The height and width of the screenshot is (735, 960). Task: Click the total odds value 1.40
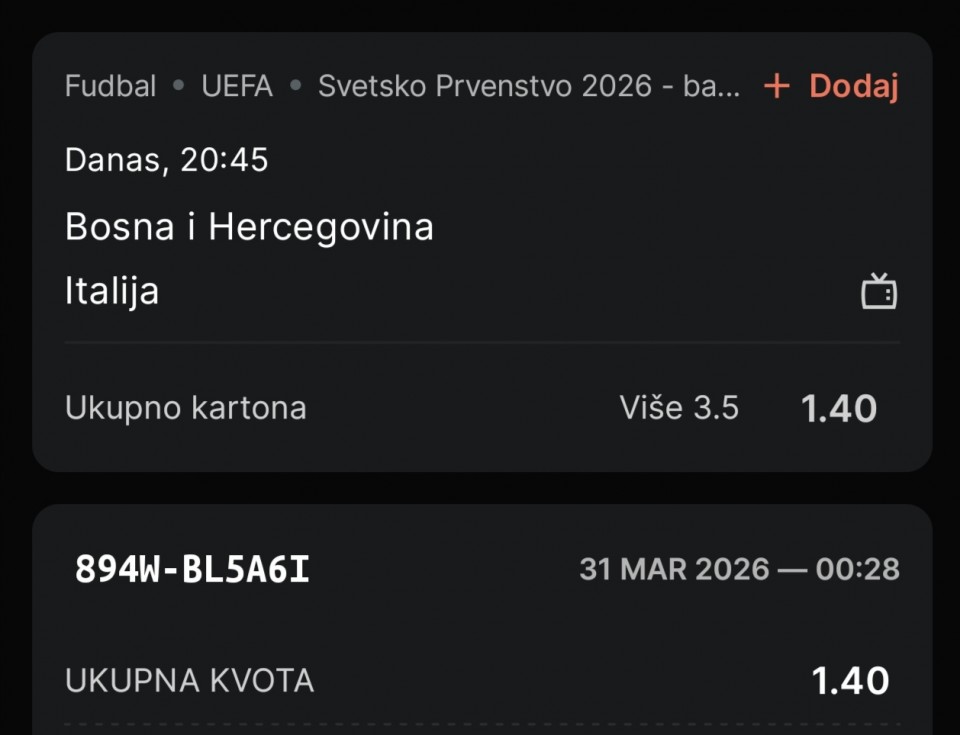click(849, 681)
